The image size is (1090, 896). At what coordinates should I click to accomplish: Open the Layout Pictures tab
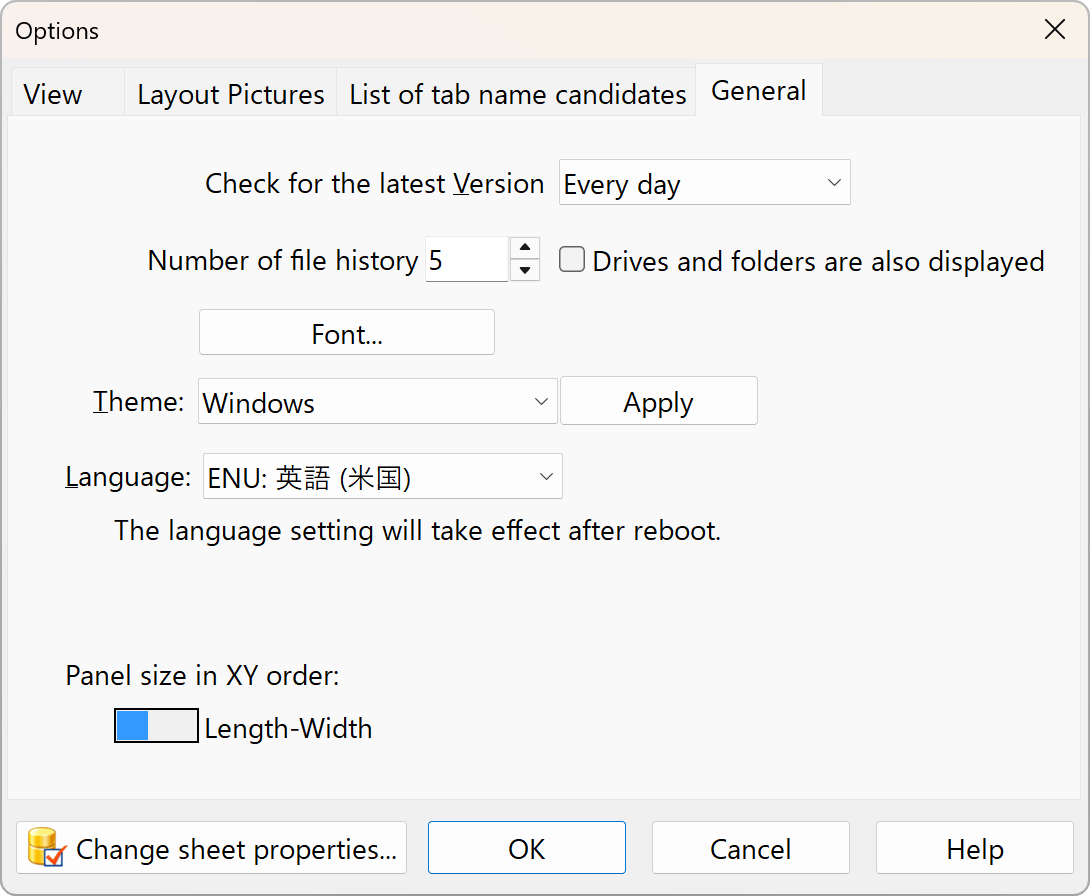[x=230, y=94]
